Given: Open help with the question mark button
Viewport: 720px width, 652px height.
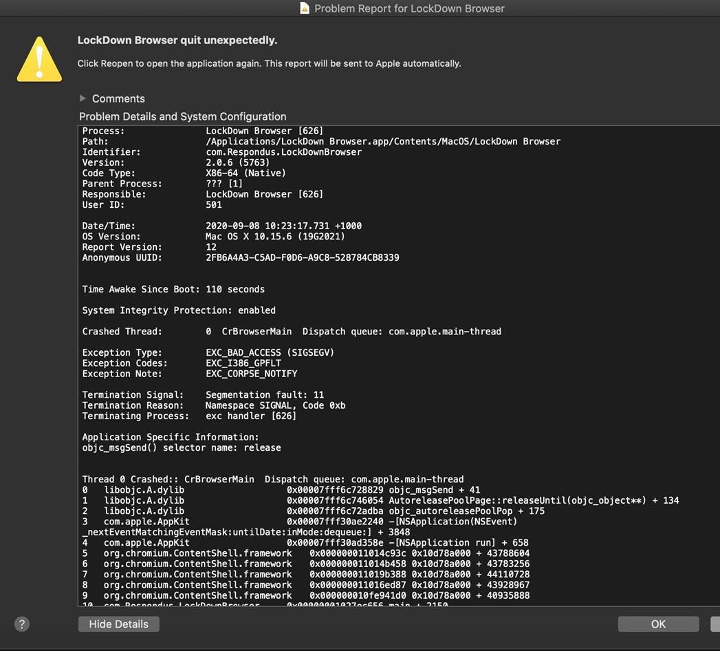Looking at the screenshot, I should [22, 624].
